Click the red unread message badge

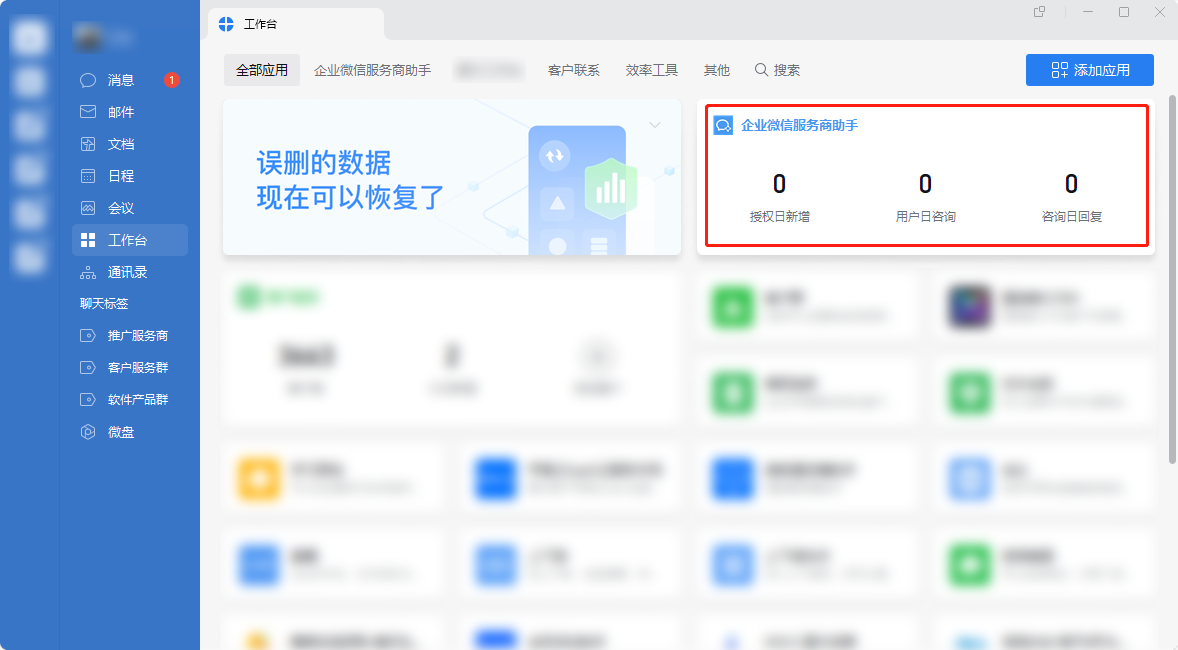171,80
